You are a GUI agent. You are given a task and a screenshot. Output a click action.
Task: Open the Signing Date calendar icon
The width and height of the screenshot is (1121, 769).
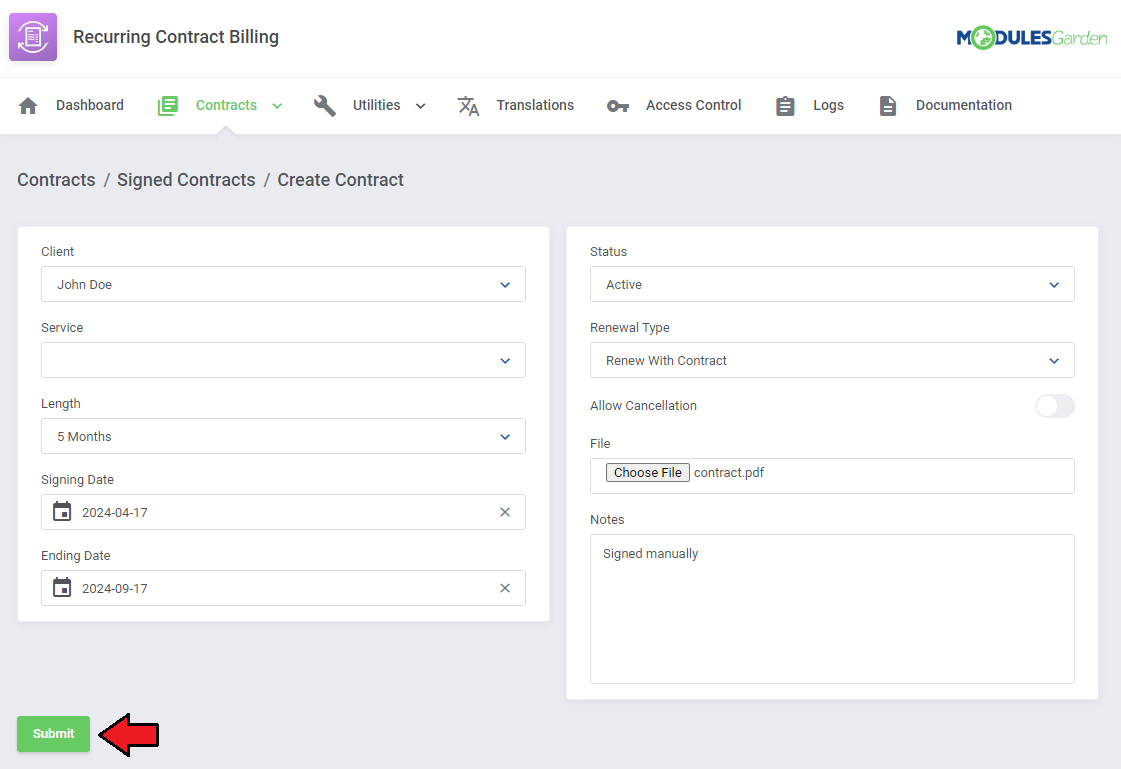tap(62, 512)
